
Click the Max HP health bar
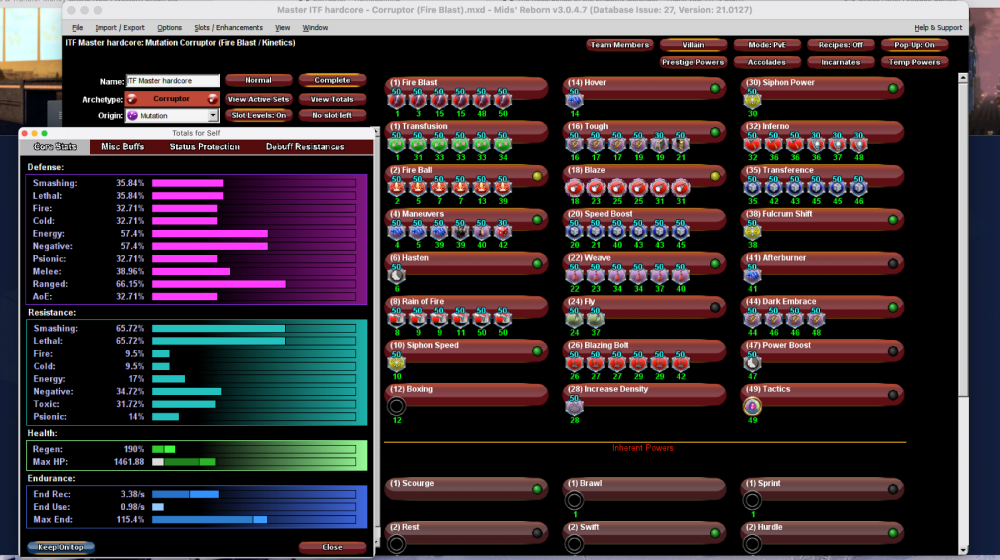tap(254, 462)
